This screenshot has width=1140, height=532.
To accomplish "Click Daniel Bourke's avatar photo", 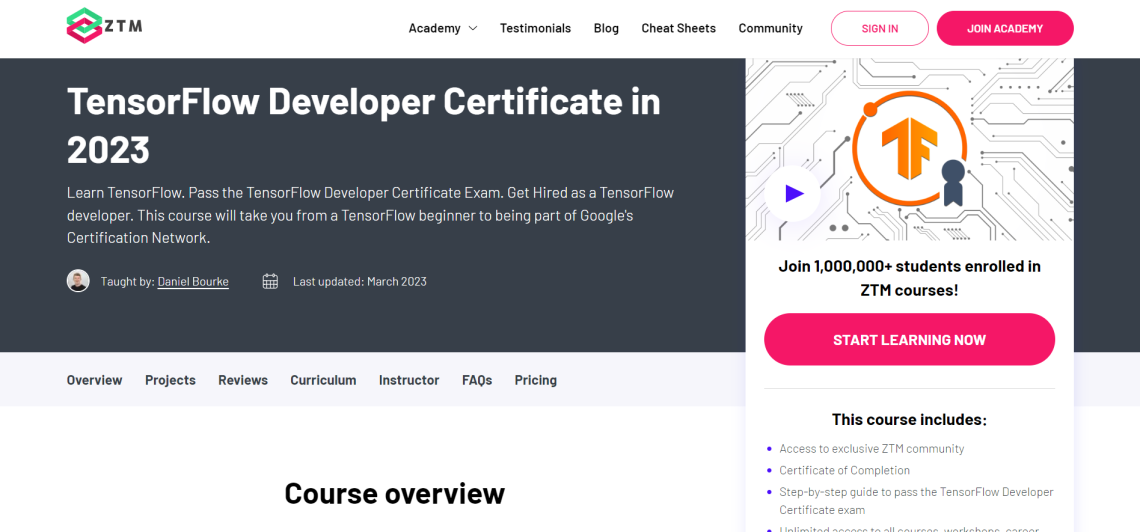I will (78, 281).
